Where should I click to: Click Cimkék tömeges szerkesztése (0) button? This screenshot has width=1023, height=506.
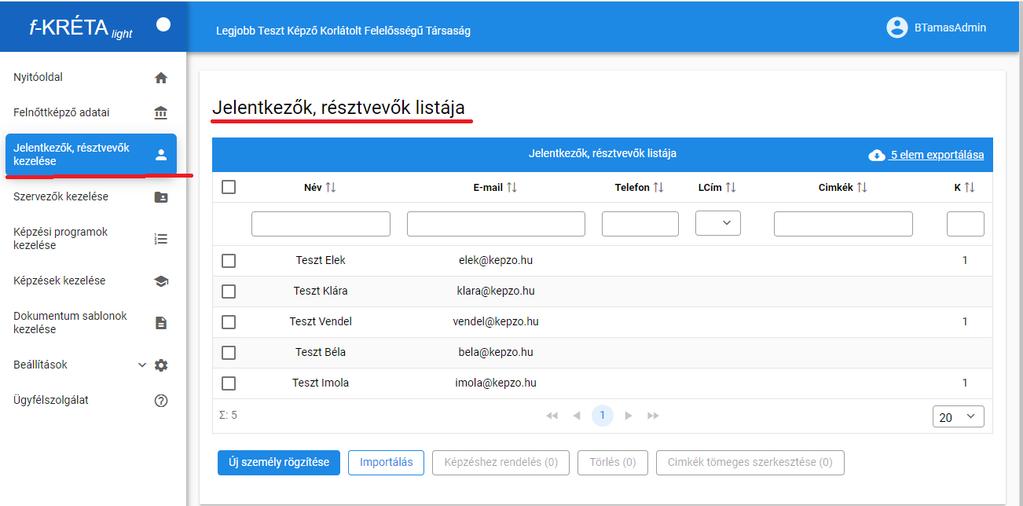pyautogui.click(x=750, y=462)
